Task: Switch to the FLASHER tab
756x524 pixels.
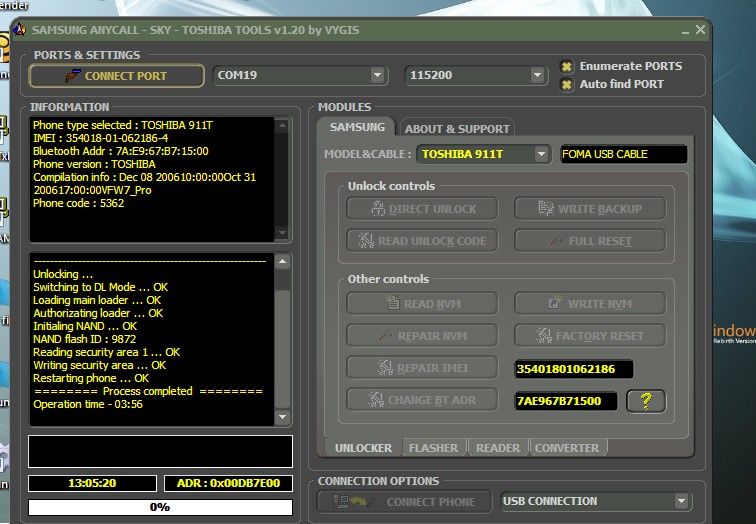Action: tap(433, 448)
